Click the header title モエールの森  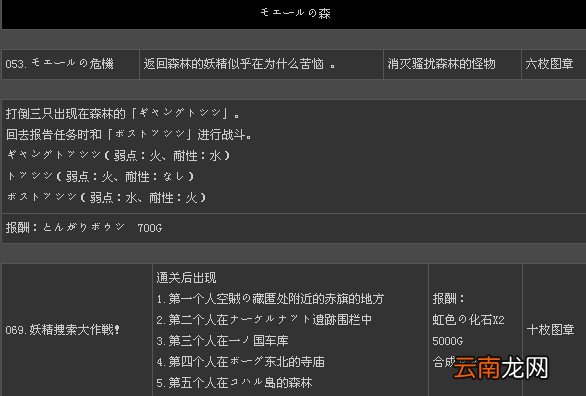[x=295, y=13]
